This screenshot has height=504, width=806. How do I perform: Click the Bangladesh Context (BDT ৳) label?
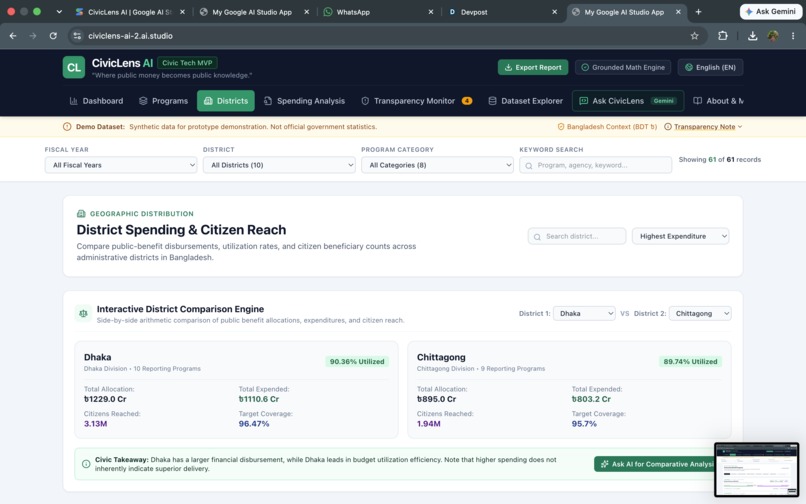(612, 127)
